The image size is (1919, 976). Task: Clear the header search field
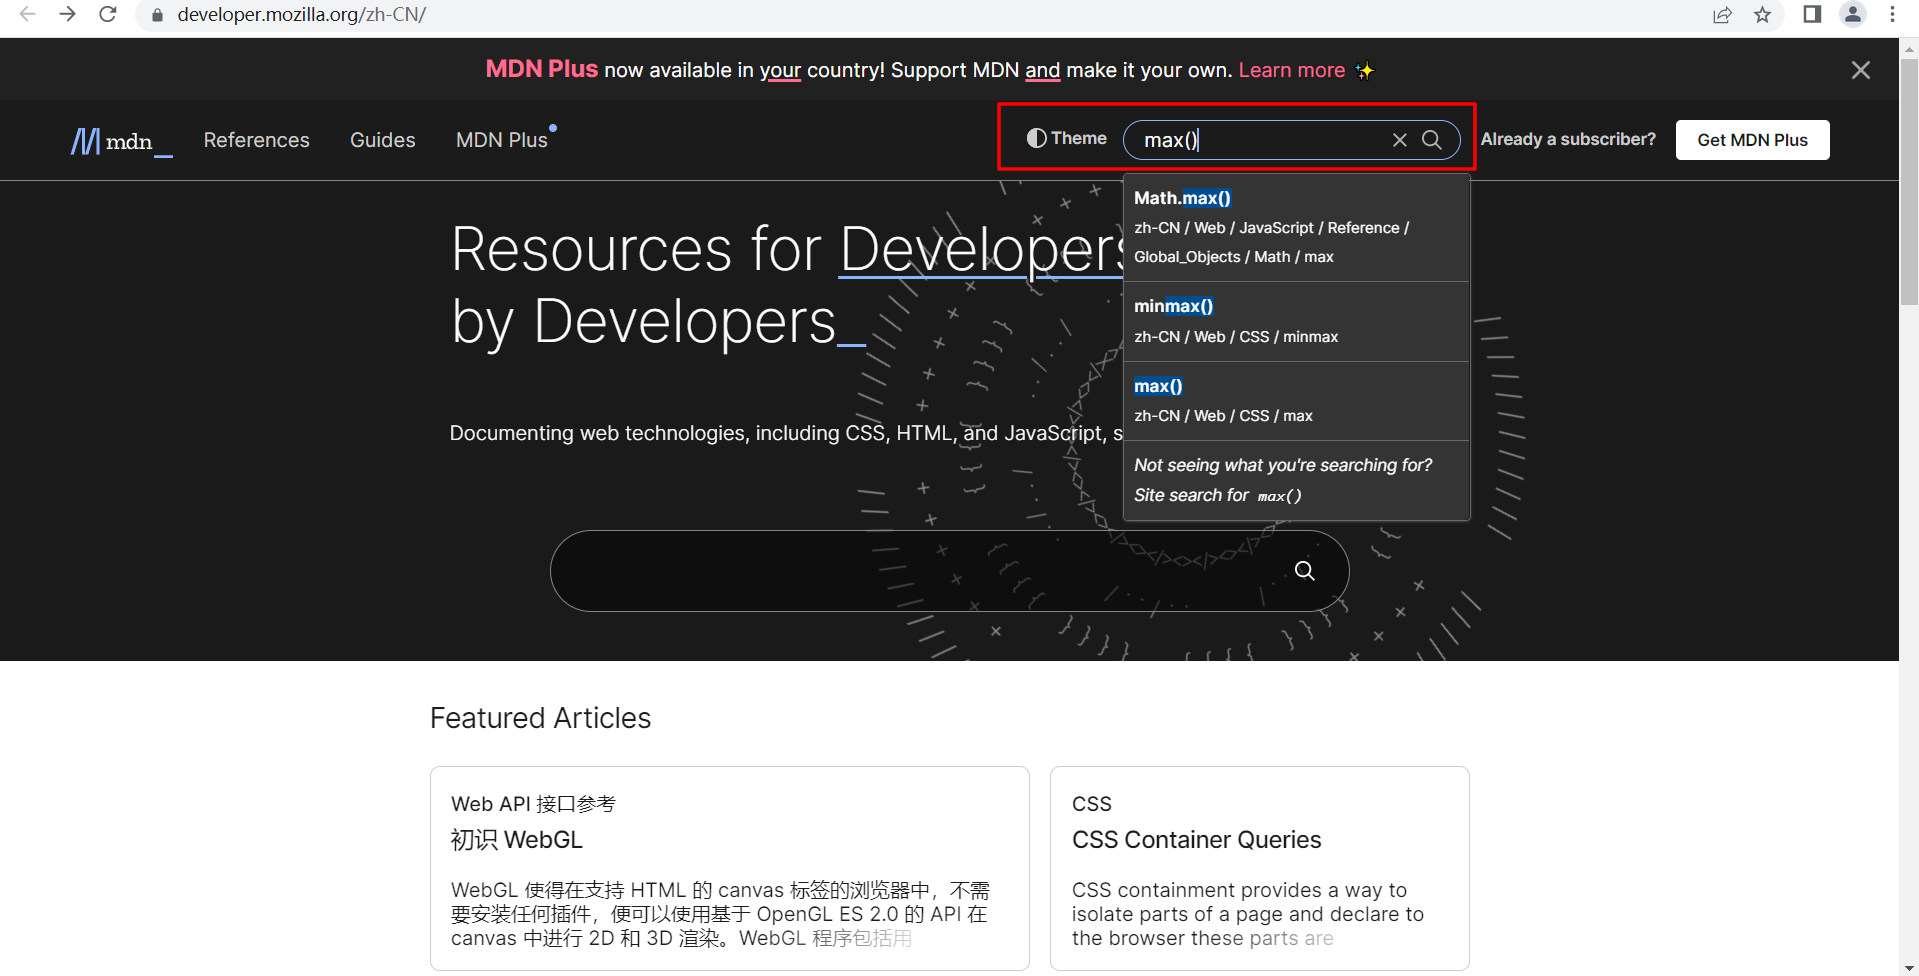(x=1400, y=140)
